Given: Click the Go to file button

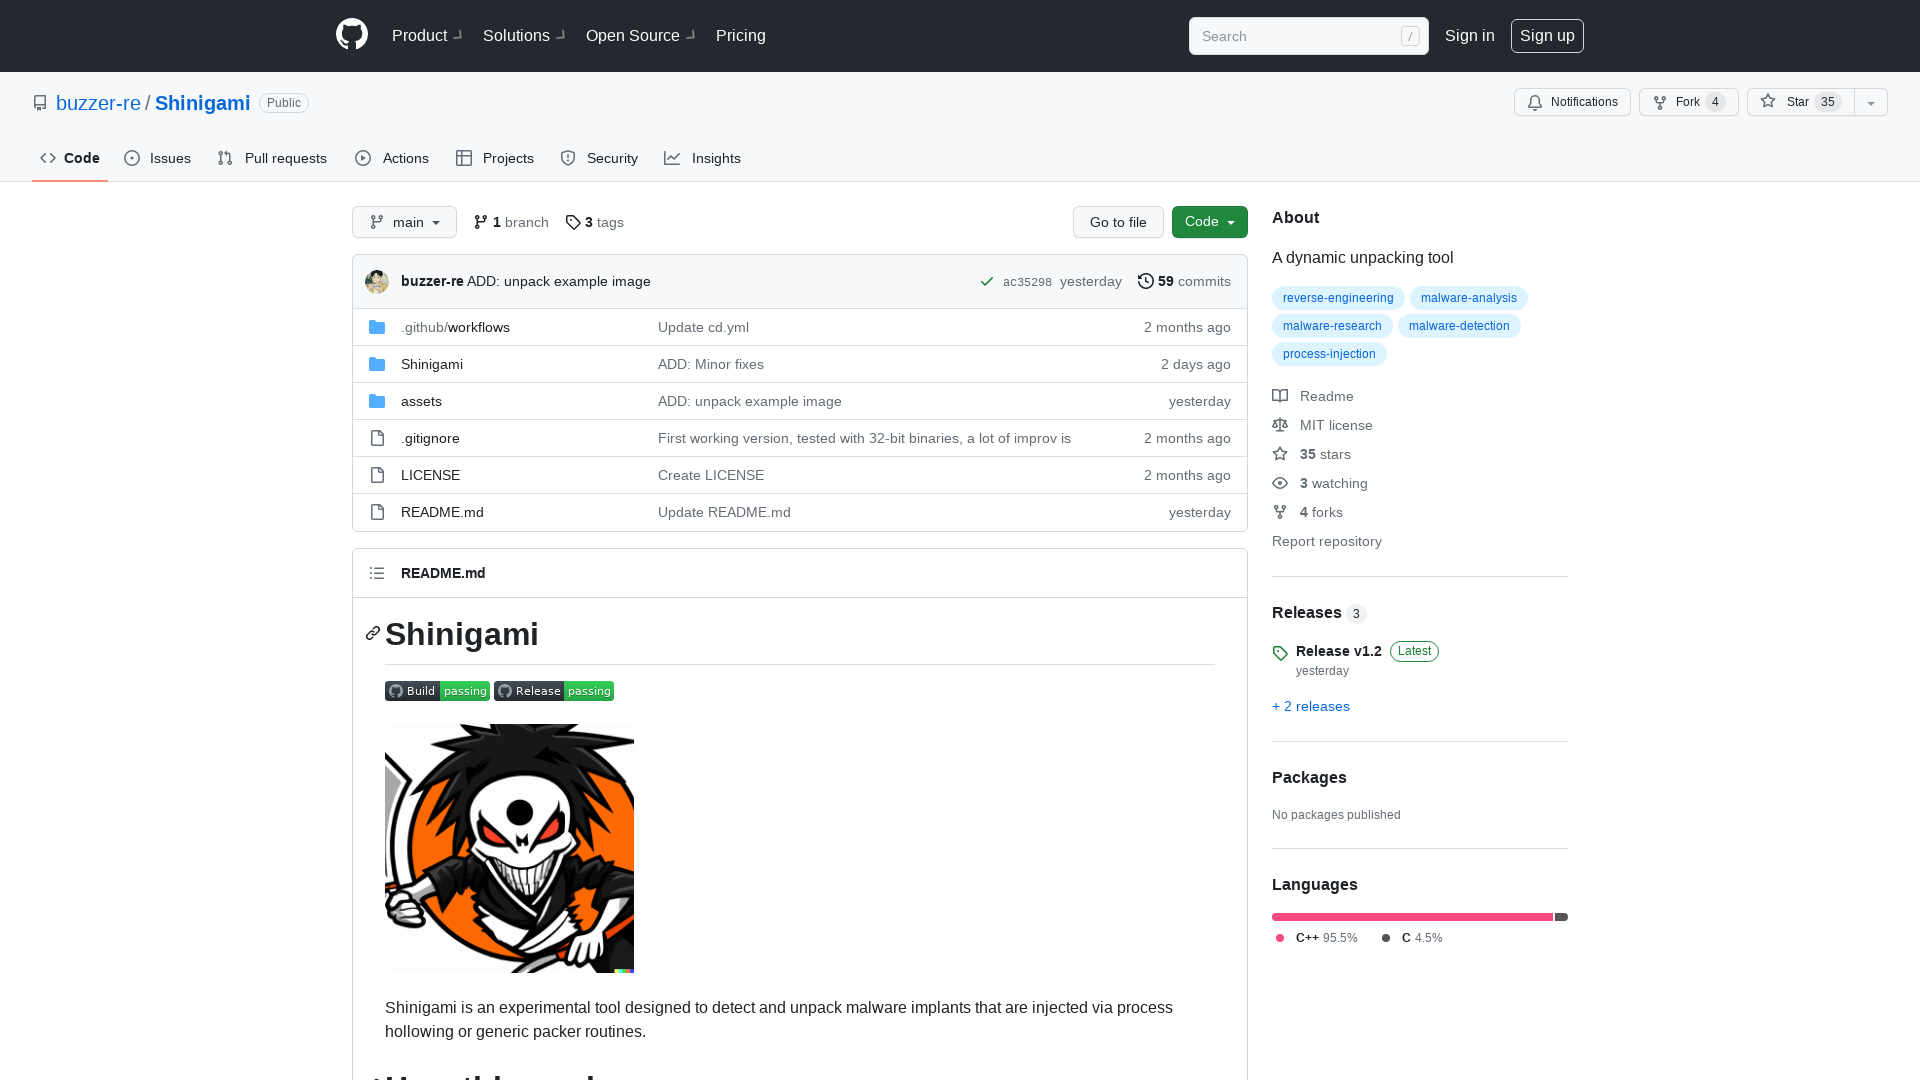Looking at the screenshot, I should coord(1118,222).
